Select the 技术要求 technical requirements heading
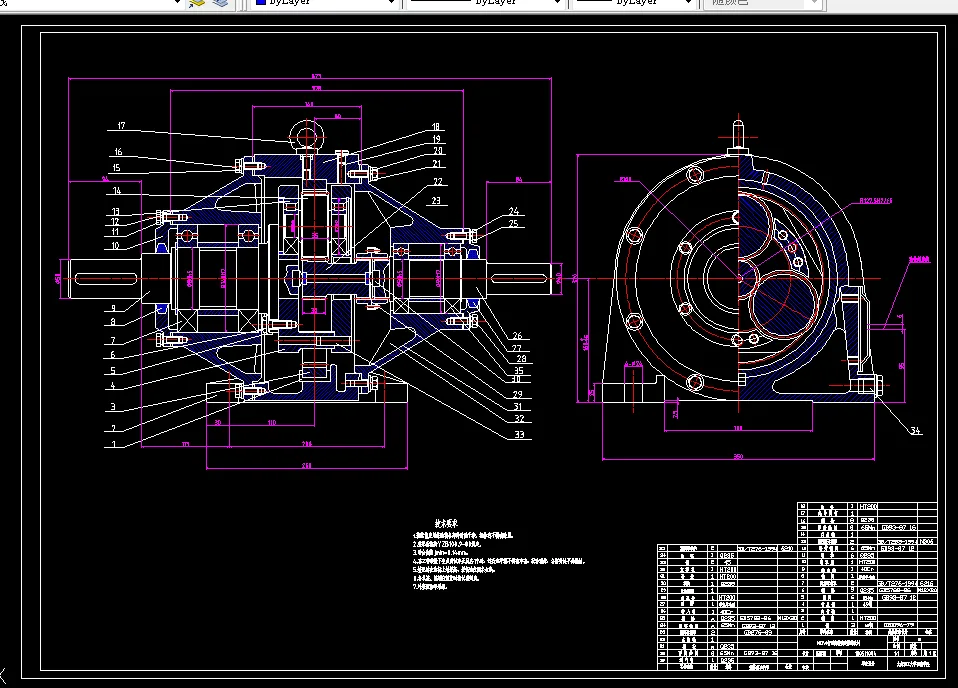Viewport: 958px width, 688px height. tap(446, 524)
